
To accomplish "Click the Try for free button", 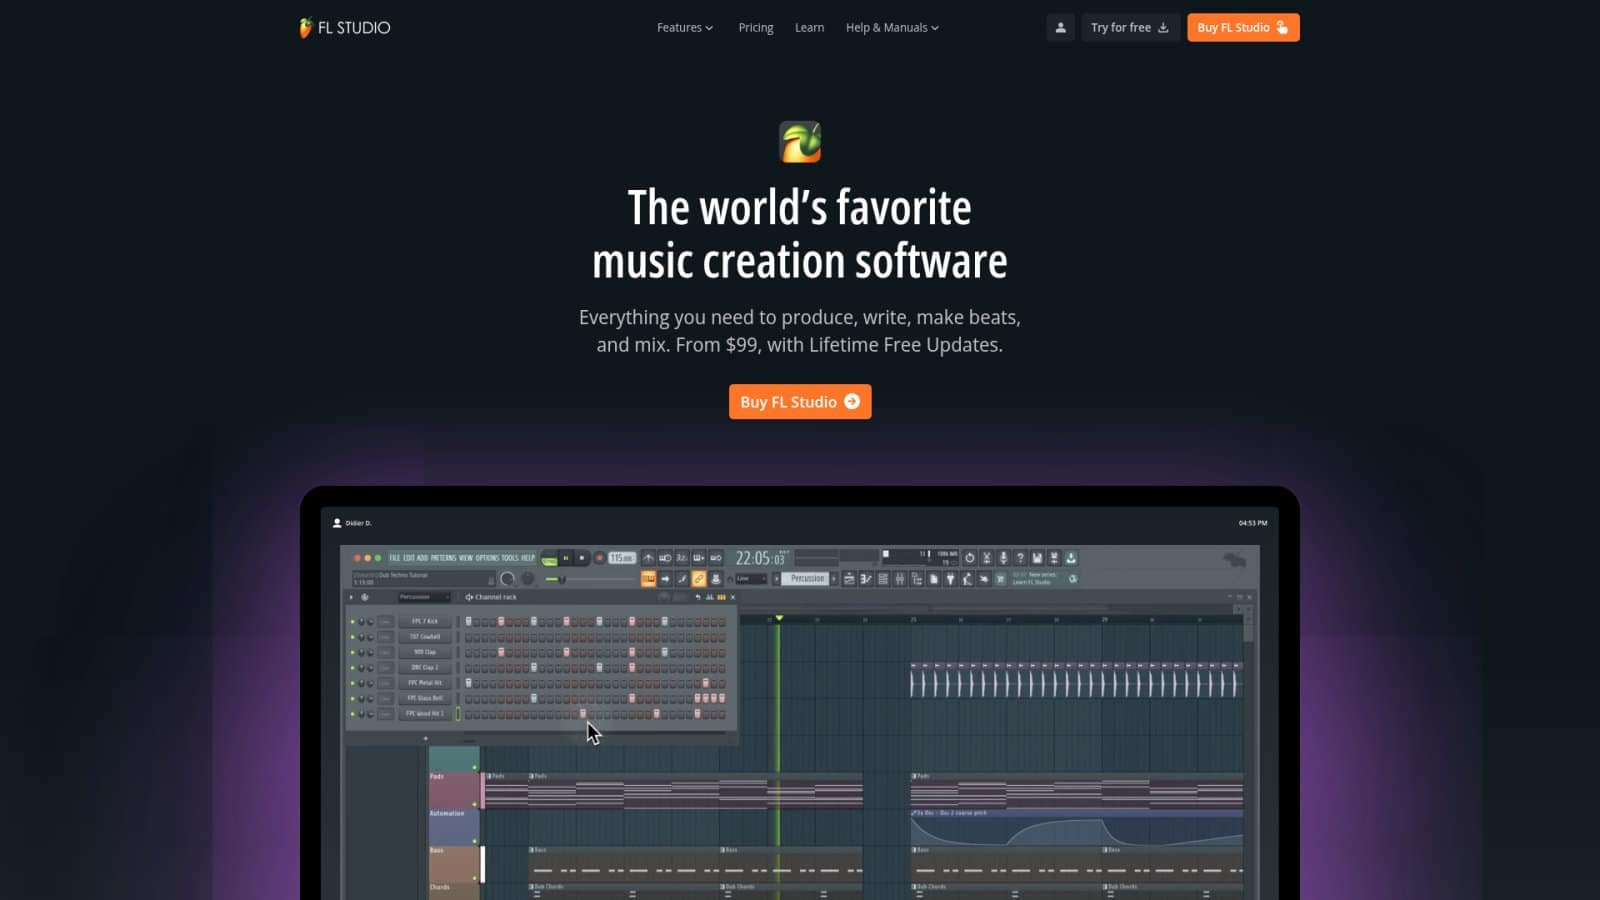I will (x=1130, y=28).
